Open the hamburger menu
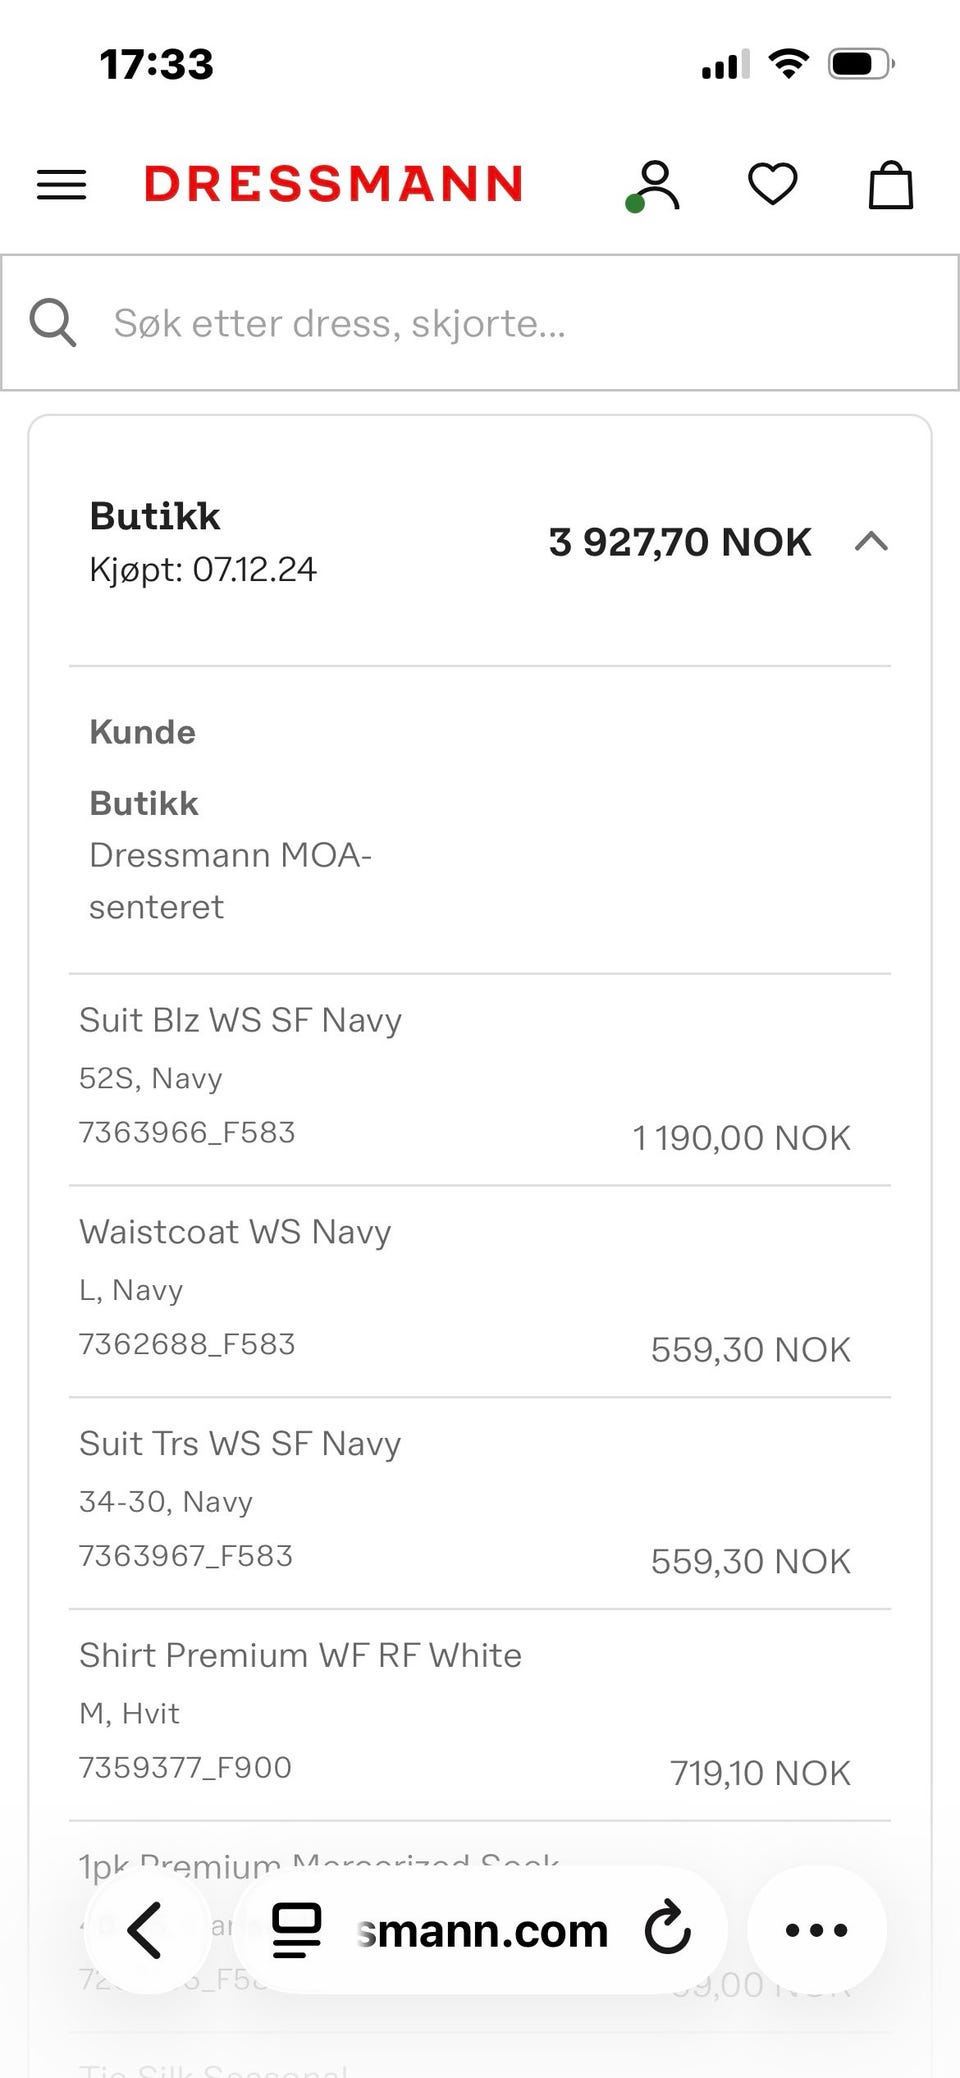 [61, 185]
